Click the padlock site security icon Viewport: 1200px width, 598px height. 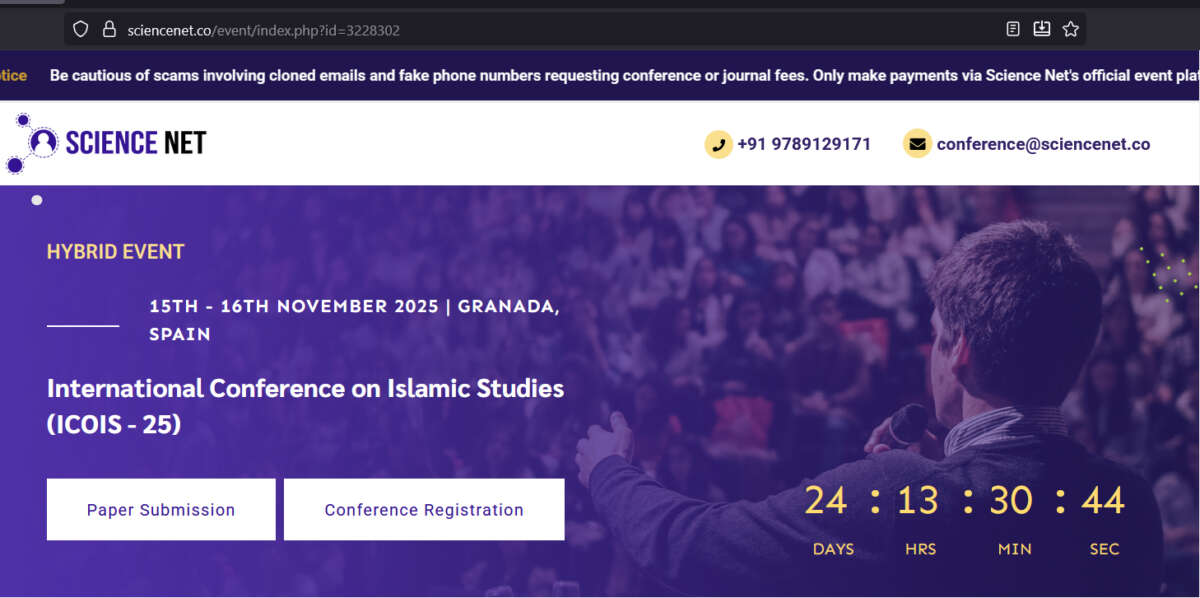pos(109,30)
